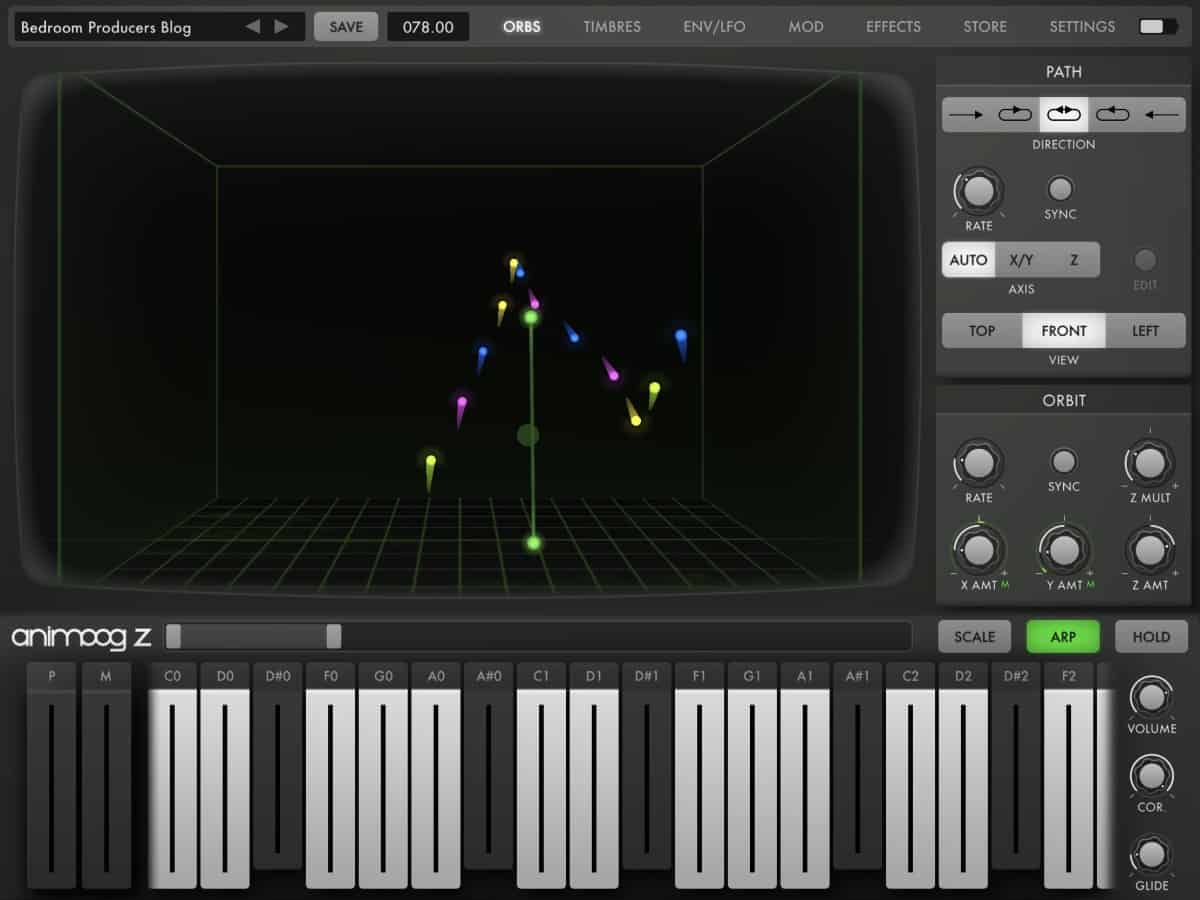Viewport: 1200px width, 900px height.
Task: Open the TIMBRES tab
Action: click(x=612, y=27)
